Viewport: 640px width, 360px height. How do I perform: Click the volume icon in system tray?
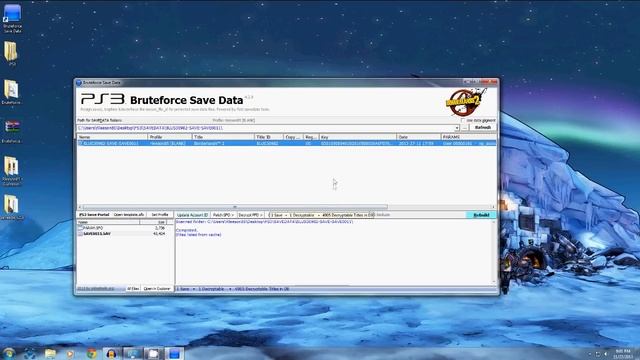(606, 354)
